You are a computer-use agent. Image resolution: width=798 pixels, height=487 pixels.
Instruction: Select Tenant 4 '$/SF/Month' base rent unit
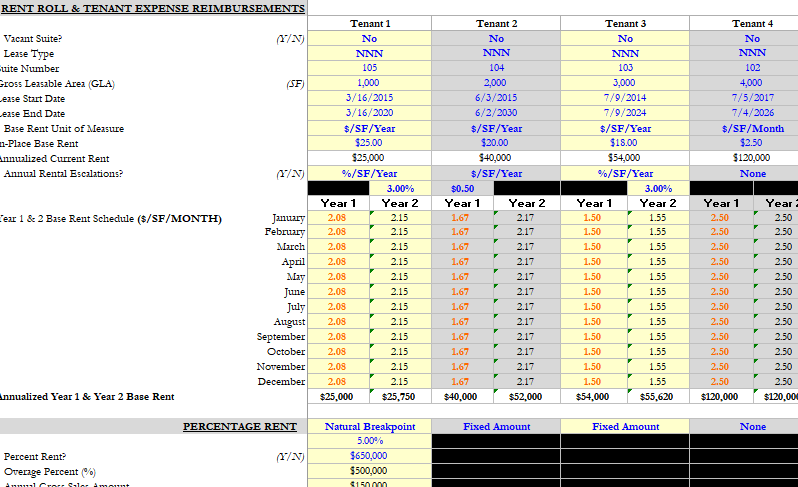click(x=752, y=128)
